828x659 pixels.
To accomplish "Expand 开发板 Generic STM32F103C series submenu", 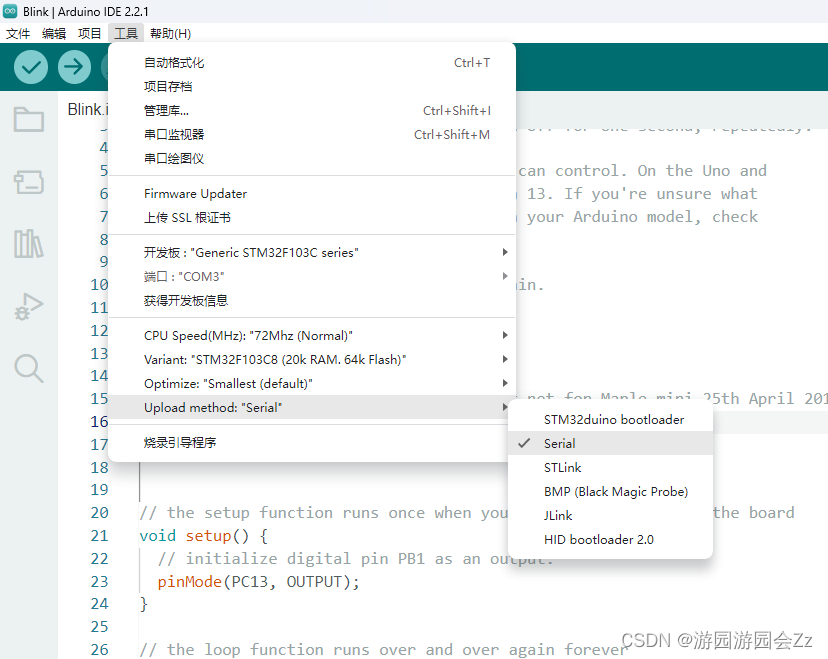I will point(312,252).
